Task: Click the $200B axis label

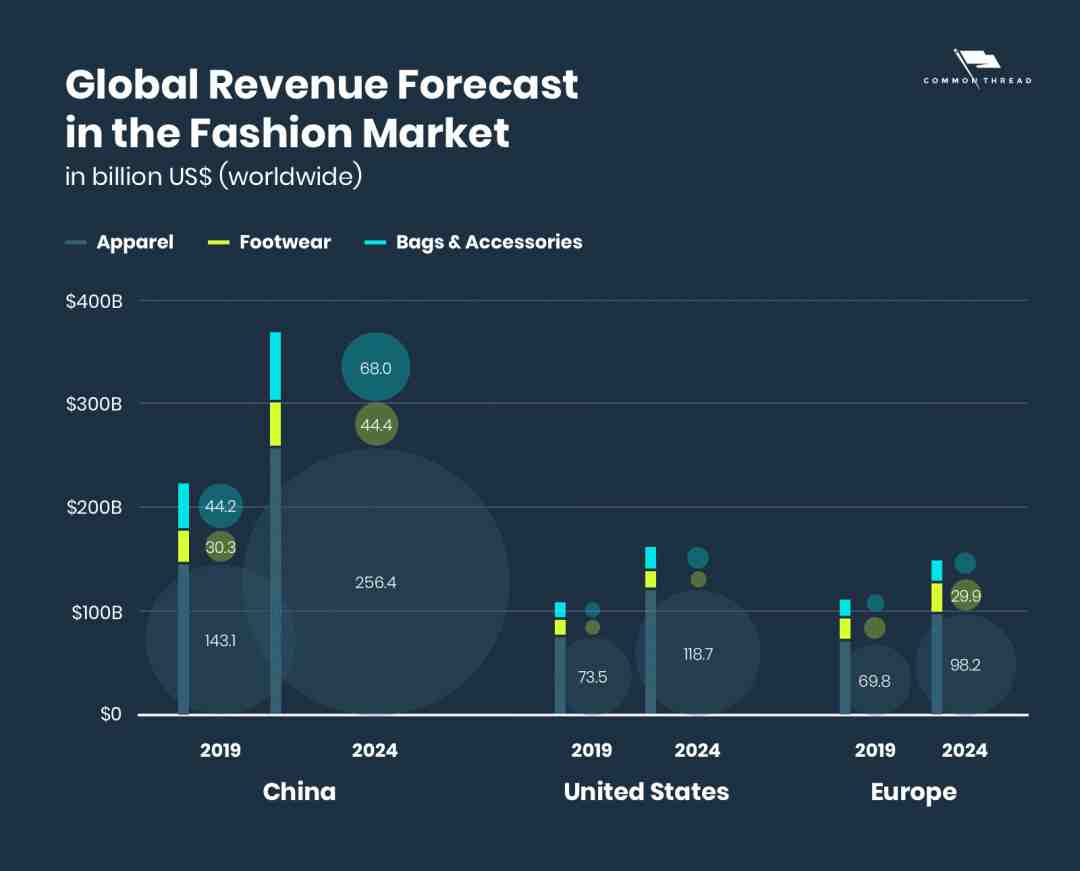Action: tap(94, 507)
